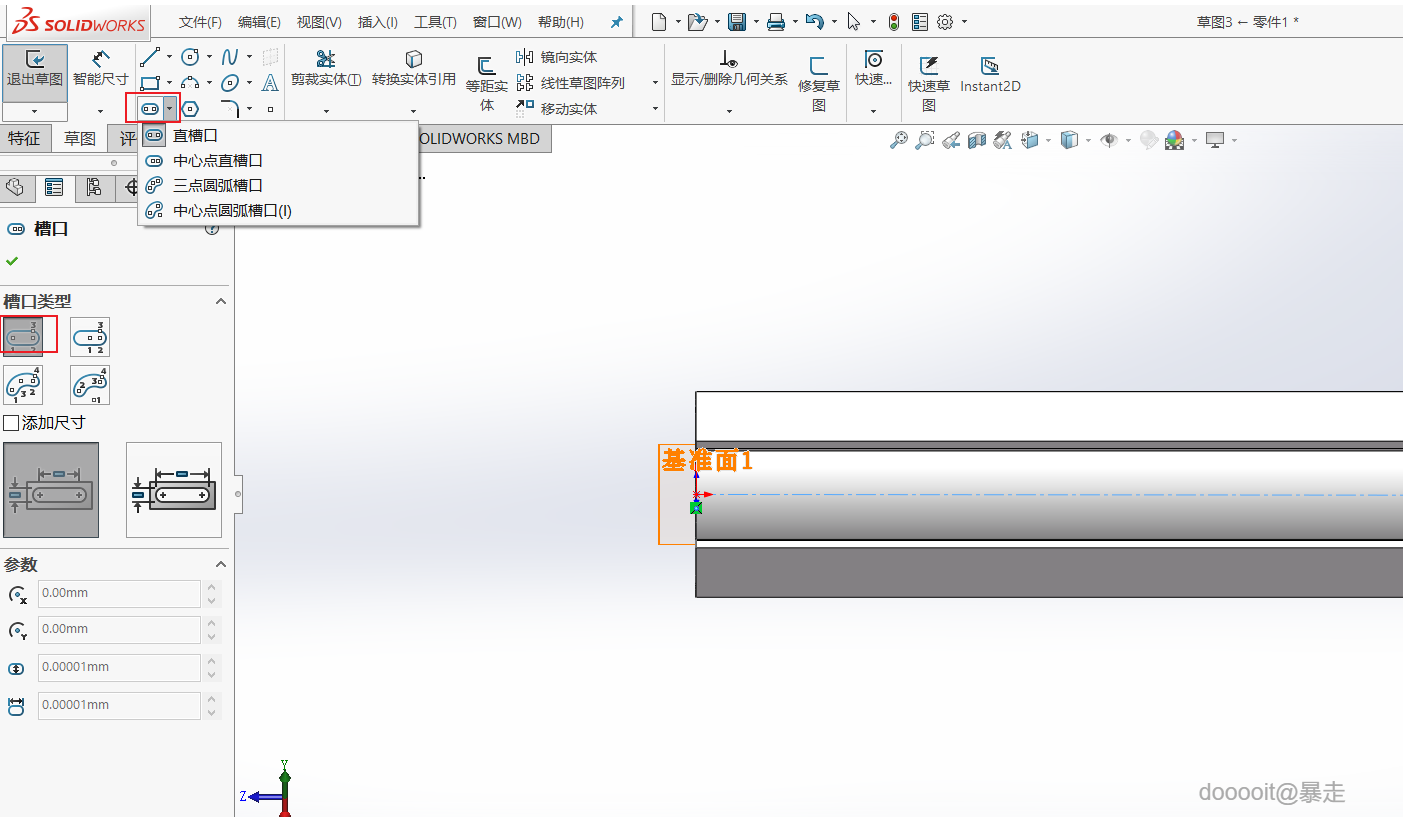Choose 三点圆弧槽口 from the dropdown

[278, 185]
